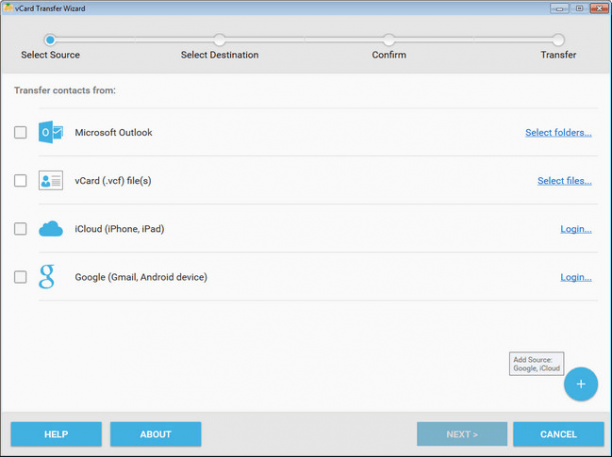This screenshot has width=612, height=457.
Task: Click the Select Destination step circle
Action: click(x=219, y=39)
